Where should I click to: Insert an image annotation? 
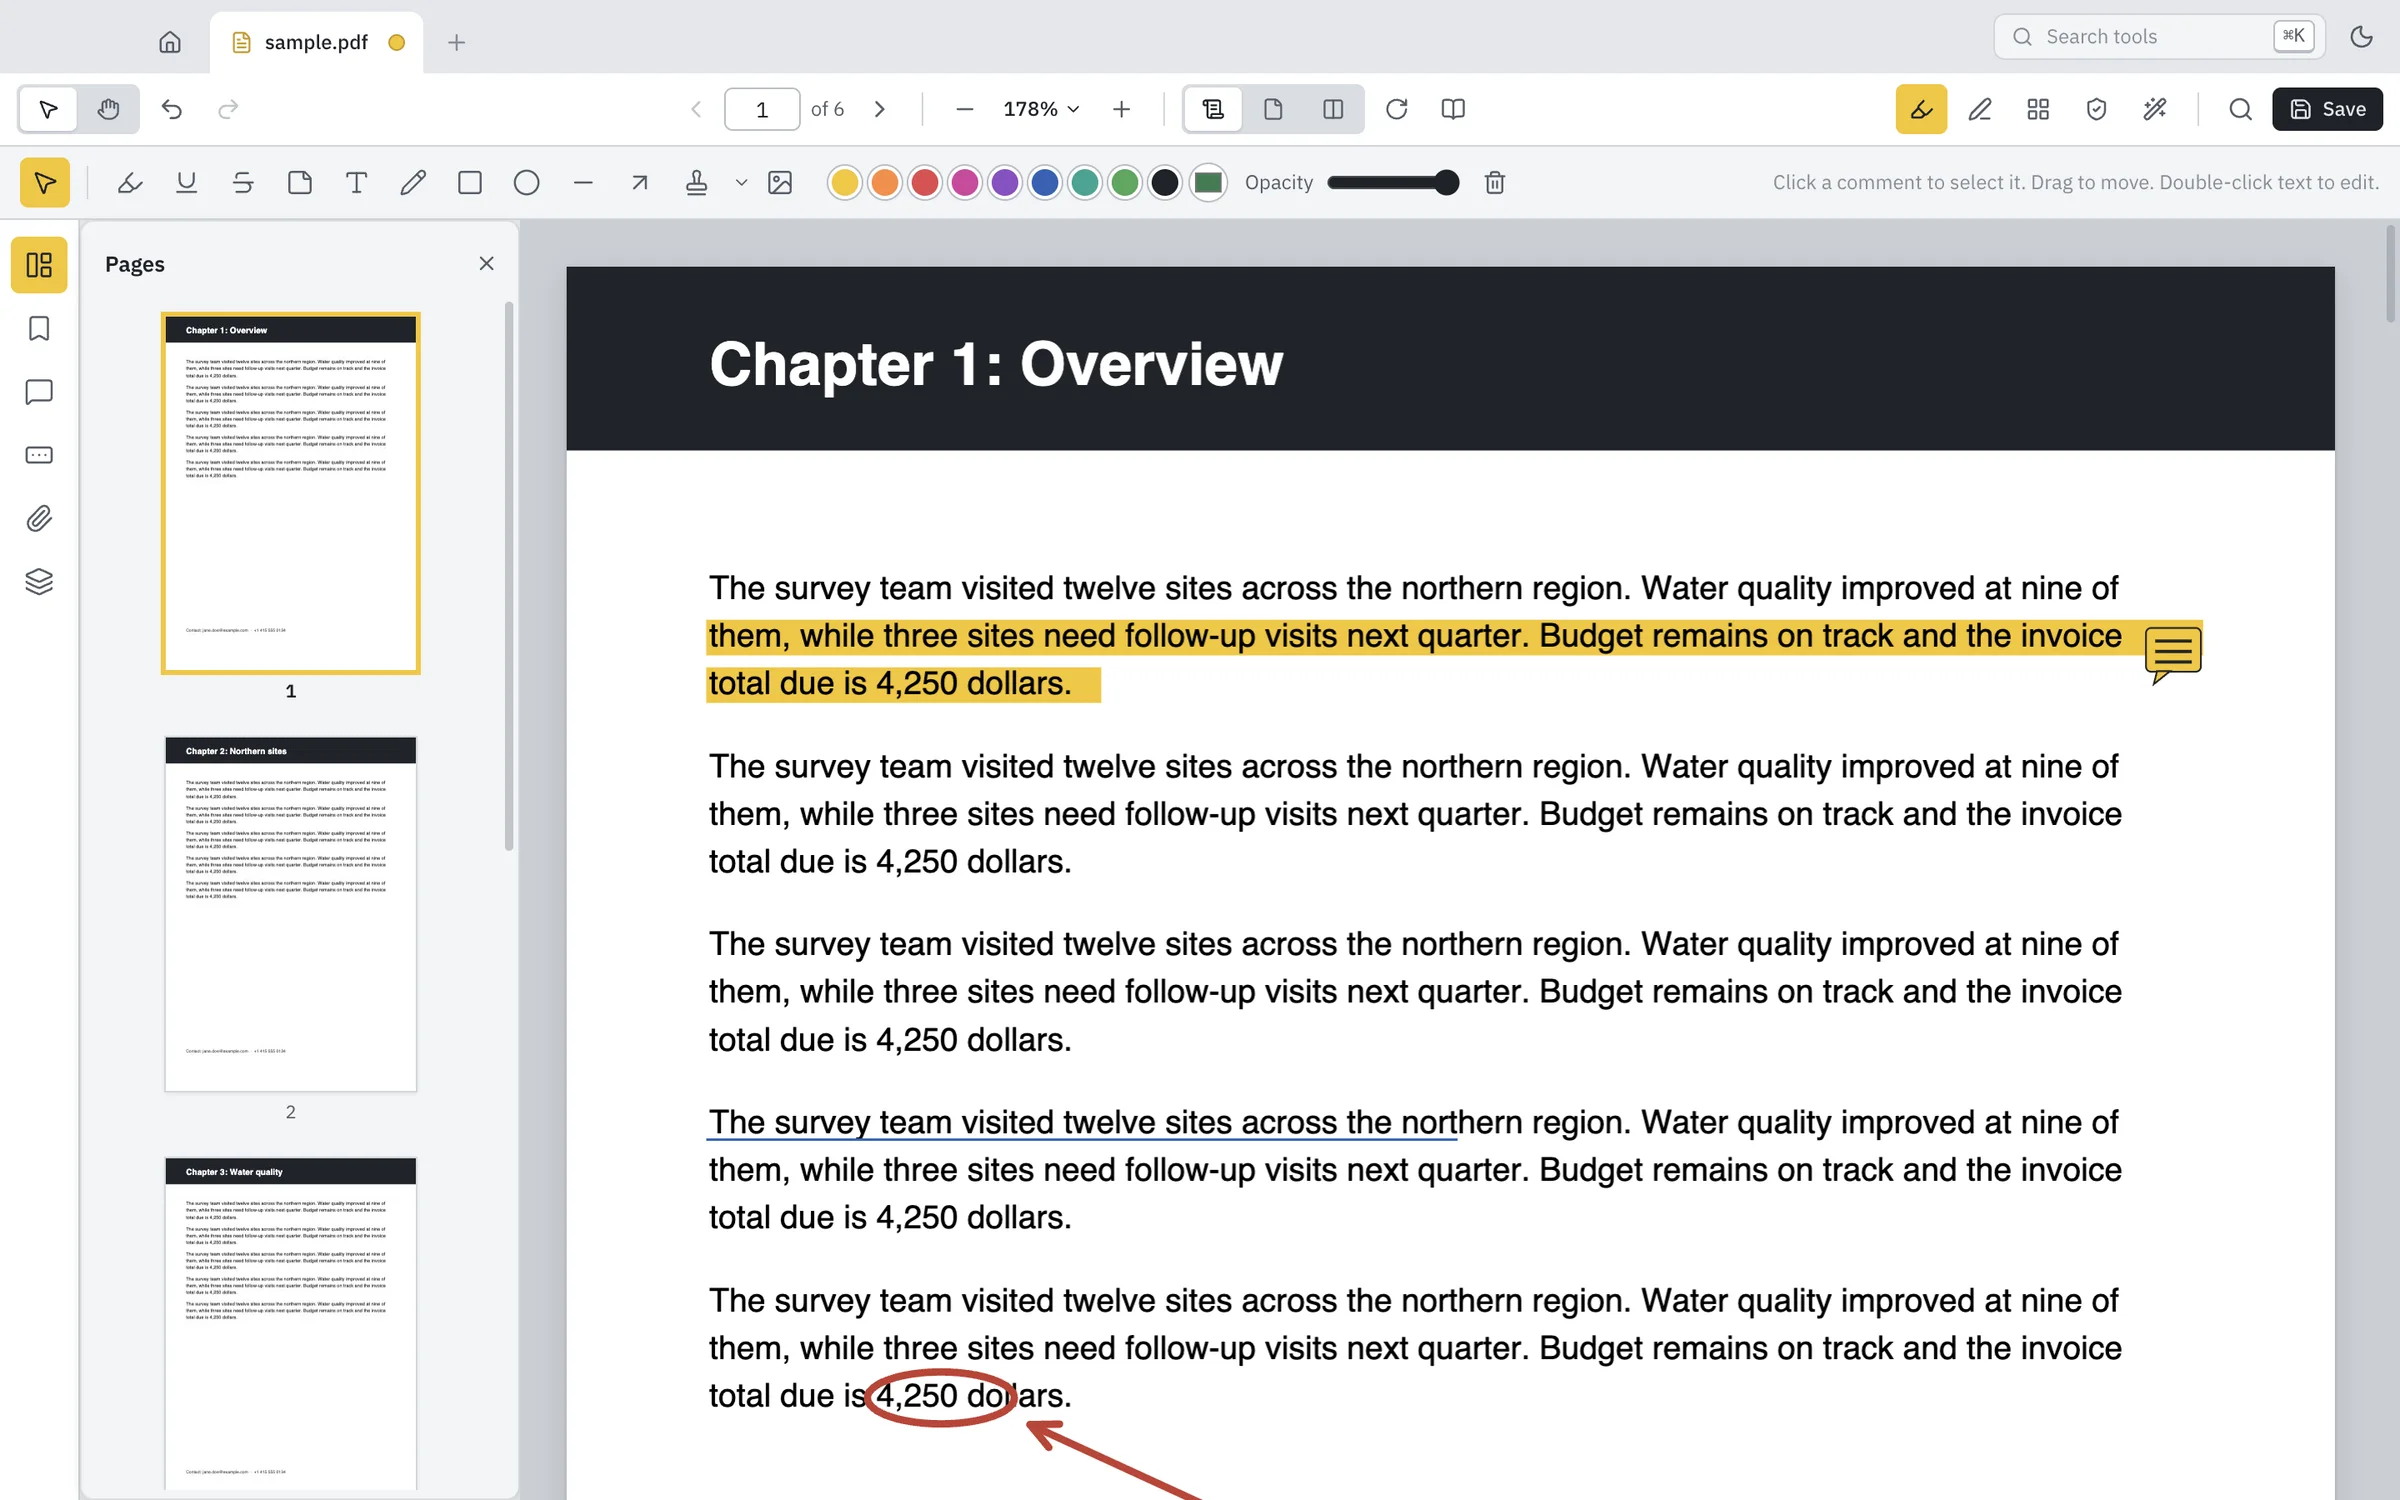[780, 183]
